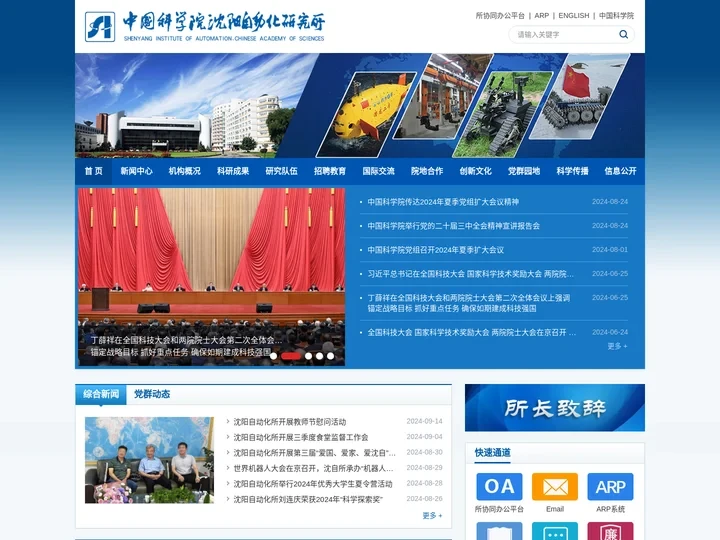Image resolution: width=720 pixels, height=540 pixels.
Task: Open the 中国科学院 top link
Action: point(616,16)
